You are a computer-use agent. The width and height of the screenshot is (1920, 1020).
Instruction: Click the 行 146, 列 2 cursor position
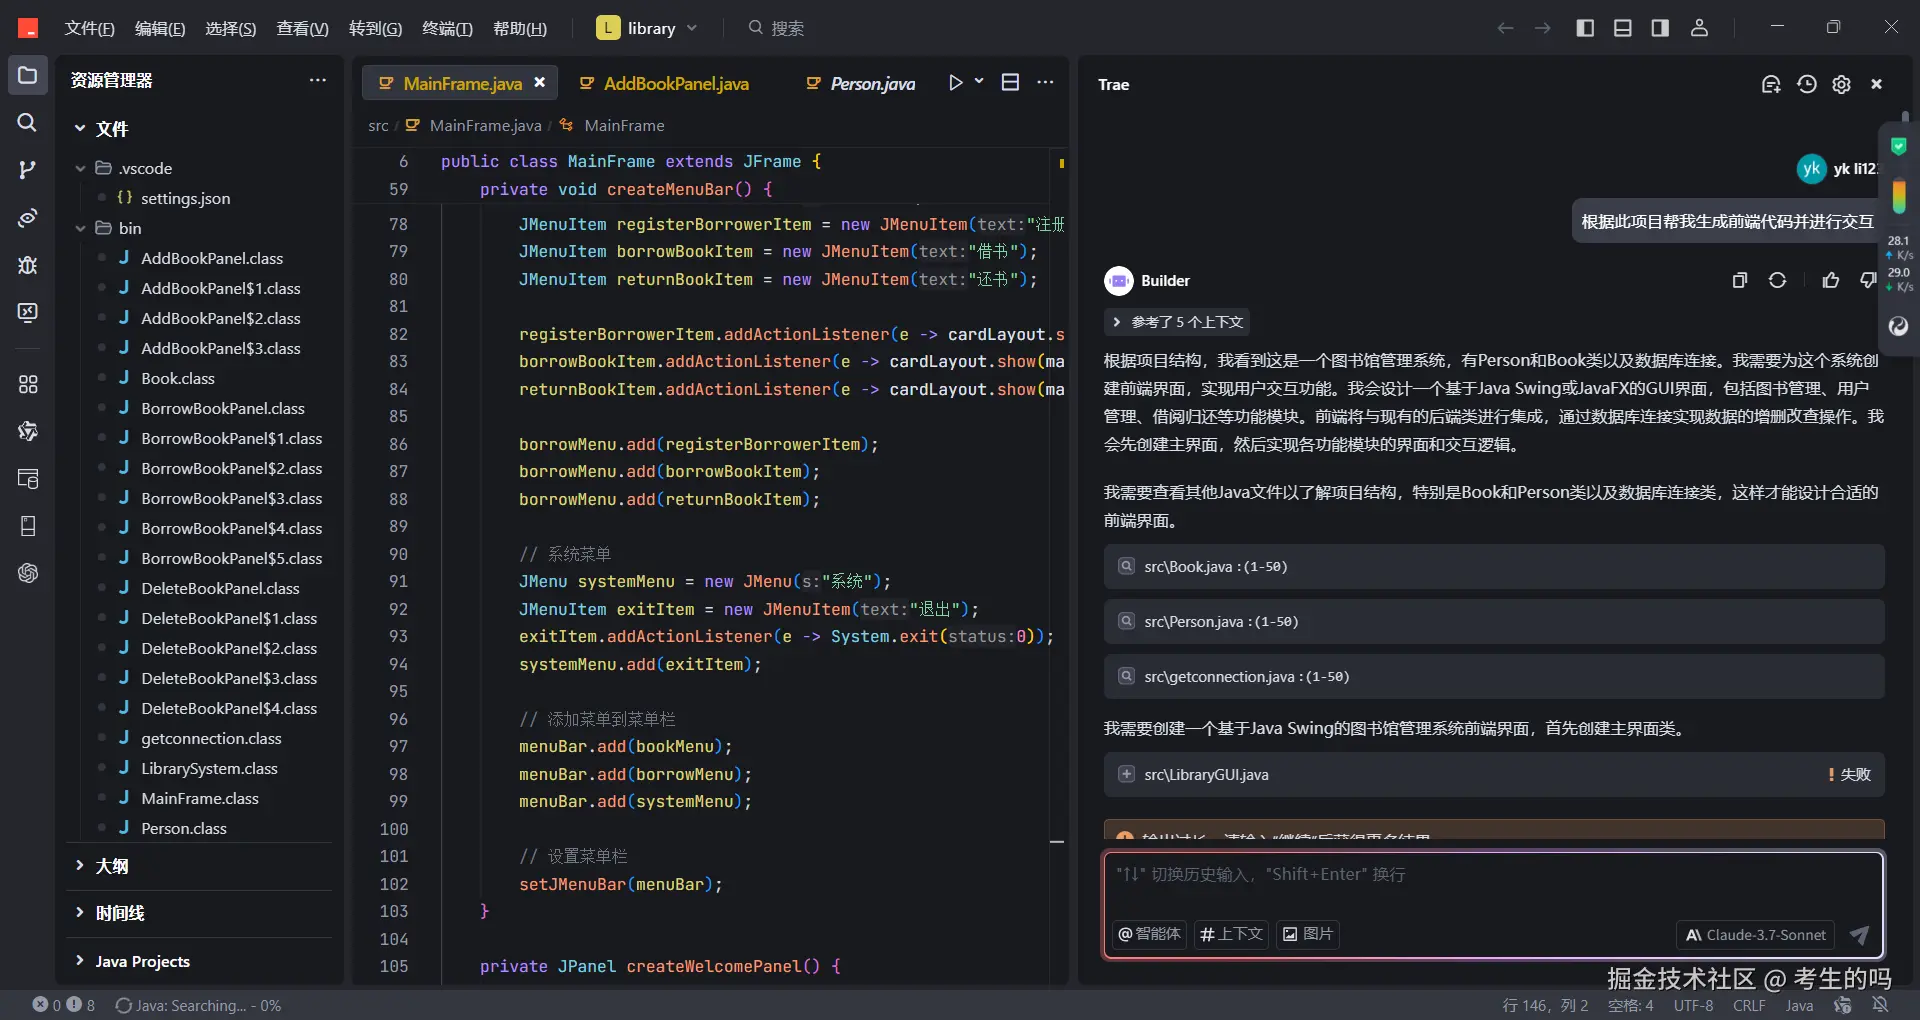(x=1545, y=1005)
